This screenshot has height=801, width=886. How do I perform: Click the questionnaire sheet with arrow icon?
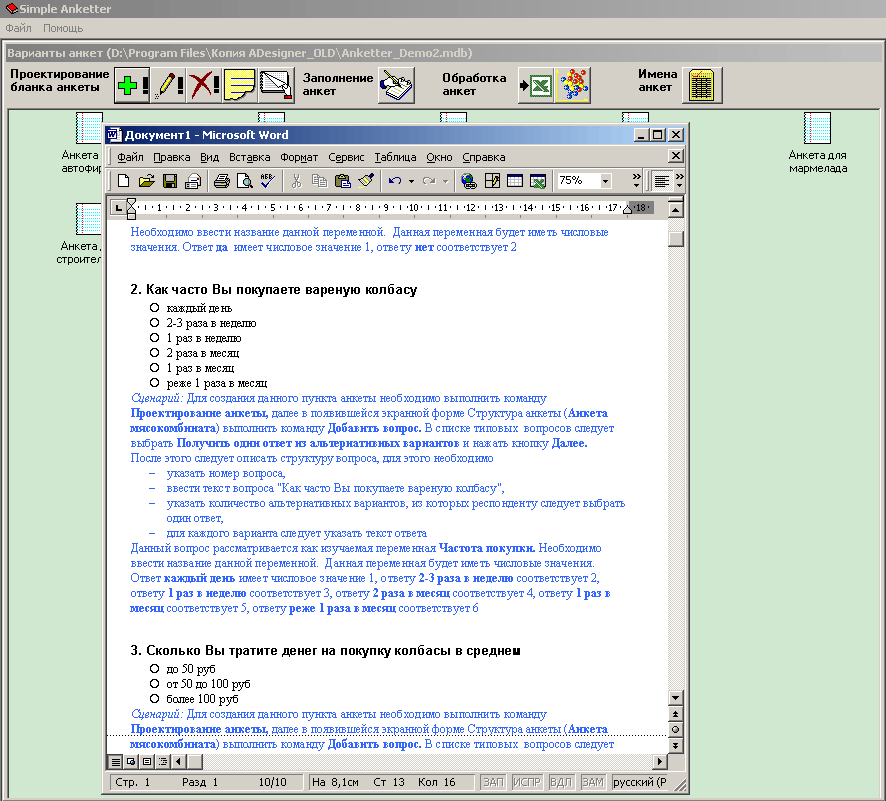[x=276, y=85]
